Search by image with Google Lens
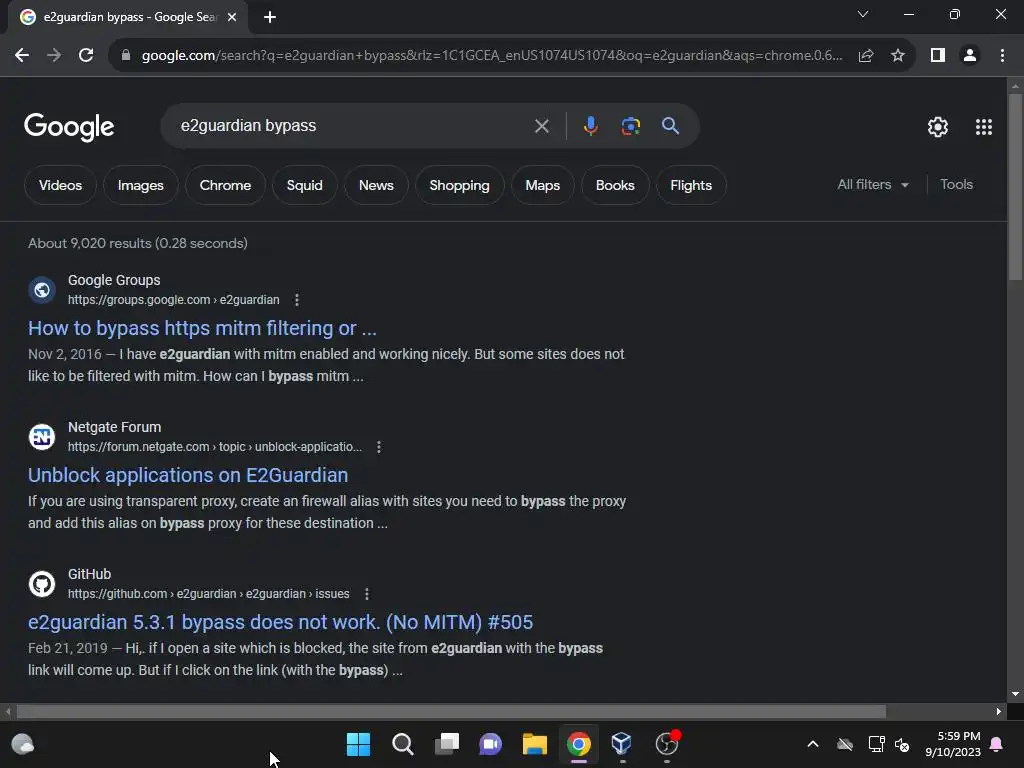The height and width of the screenshot is (768, 1024). click(x=631, y=125)
